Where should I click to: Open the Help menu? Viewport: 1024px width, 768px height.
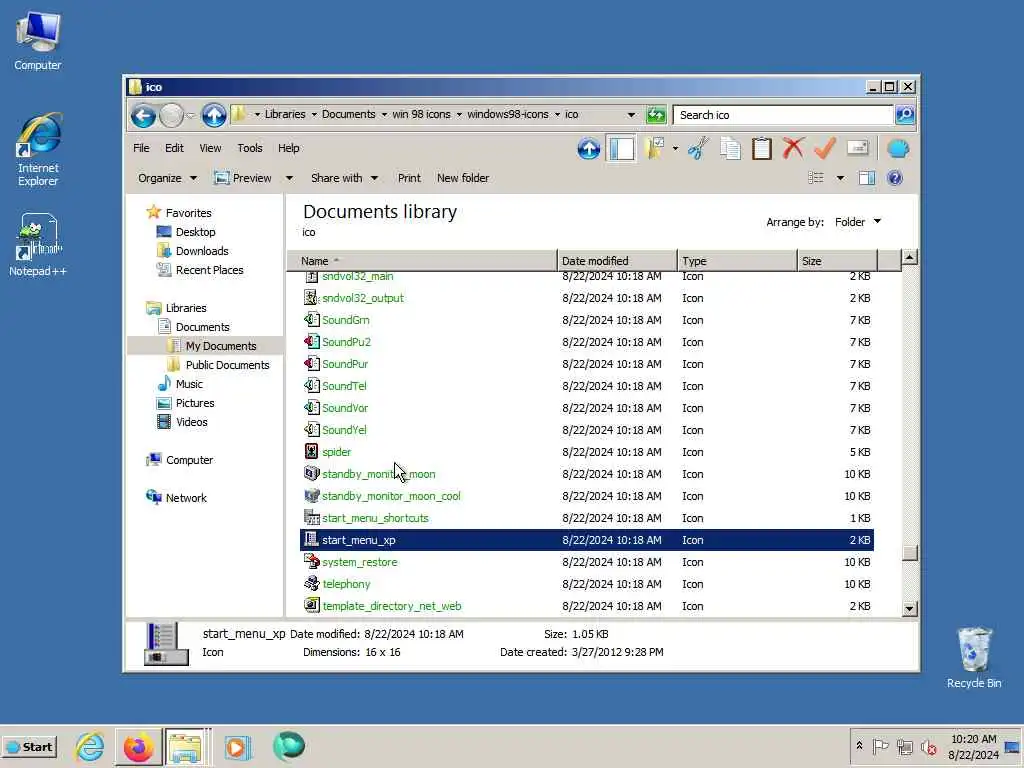pyautogui.click(x=289, y=148)
